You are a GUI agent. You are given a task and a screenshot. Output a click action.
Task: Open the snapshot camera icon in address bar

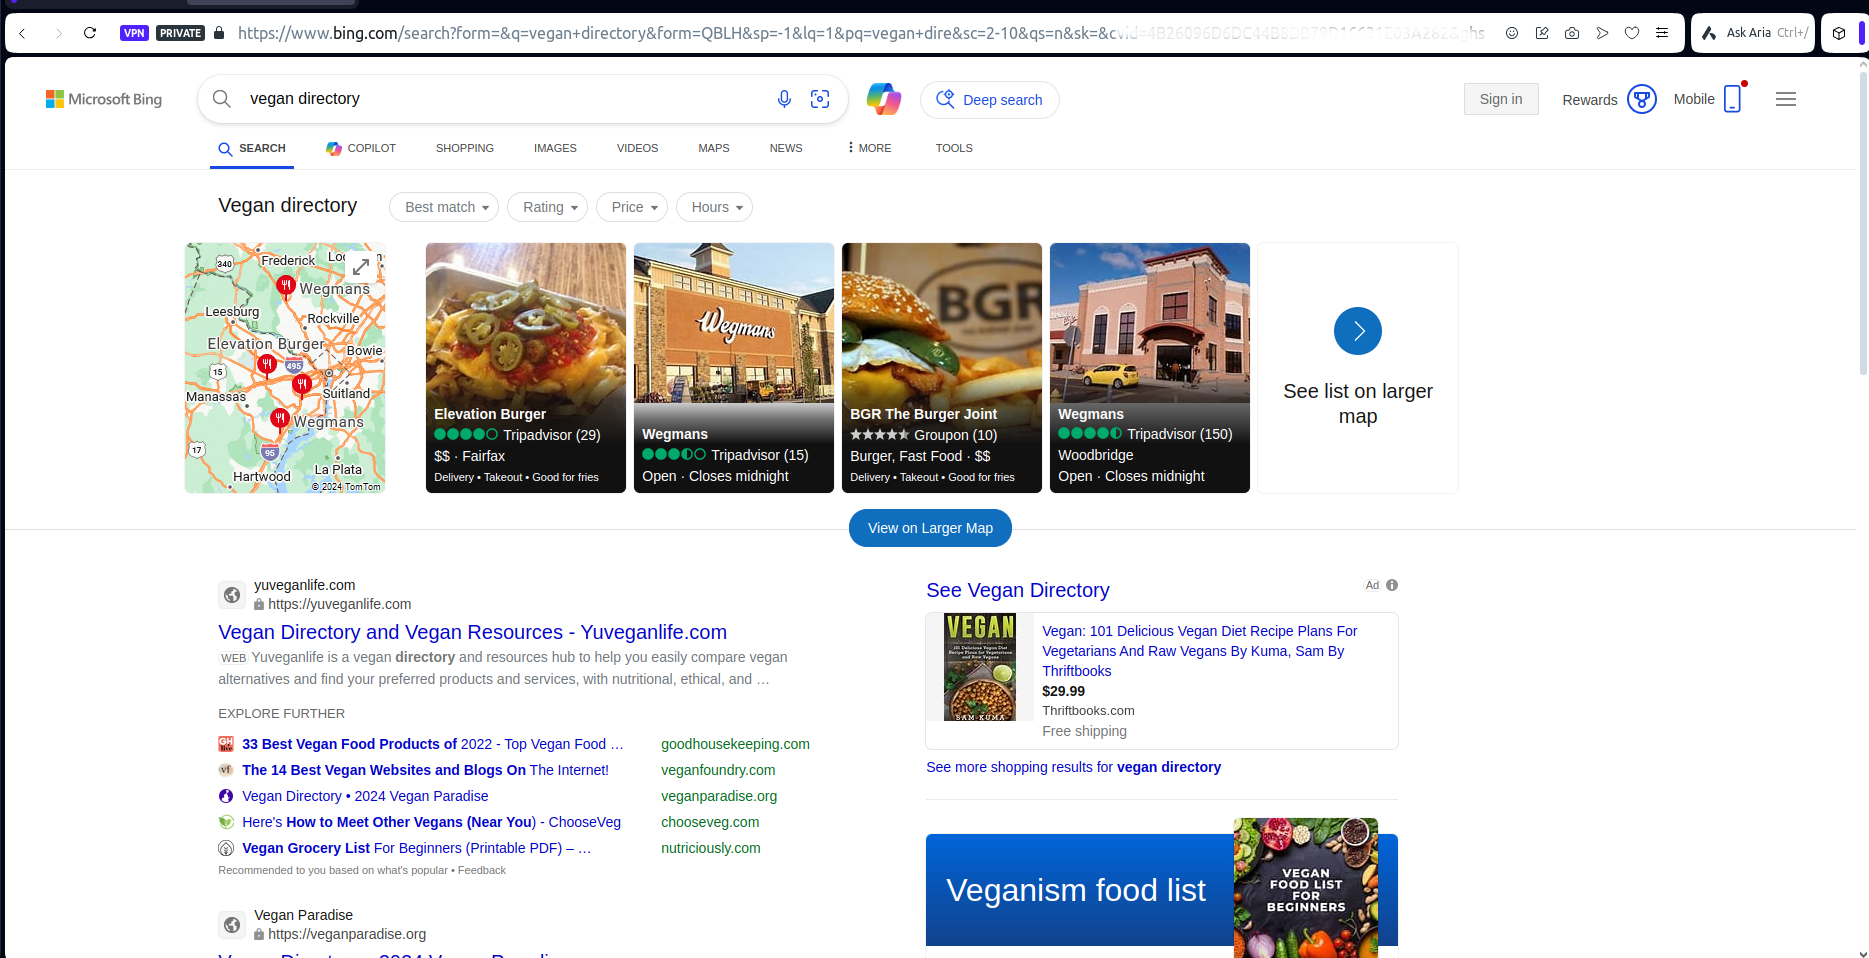(x=1572, y=33)
